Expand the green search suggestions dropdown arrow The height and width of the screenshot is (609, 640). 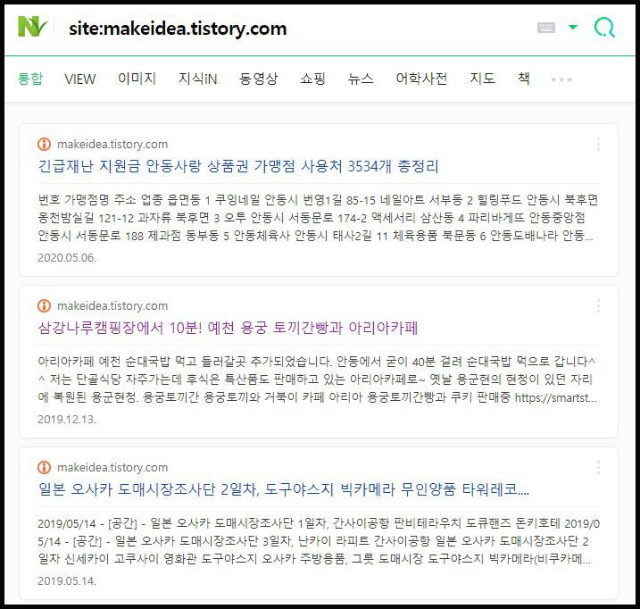573,27
